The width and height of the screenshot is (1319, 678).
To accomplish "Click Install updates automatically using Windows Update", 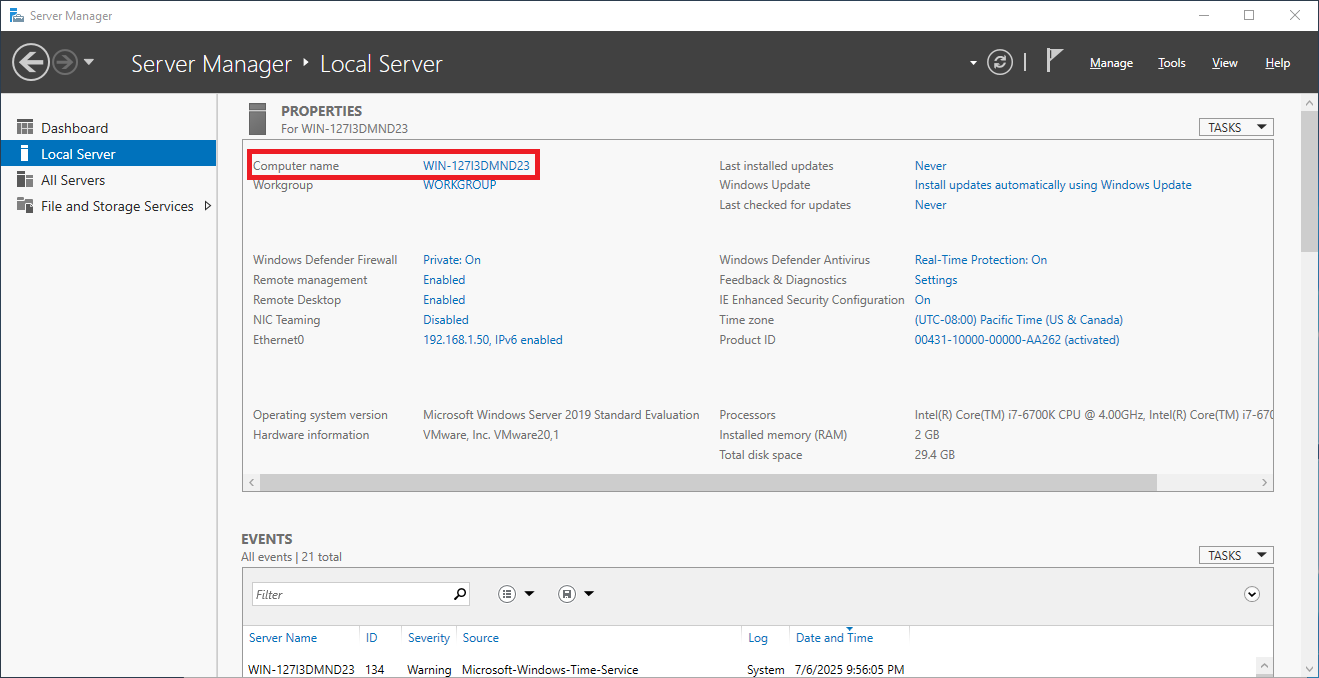I will point(1052,184).
